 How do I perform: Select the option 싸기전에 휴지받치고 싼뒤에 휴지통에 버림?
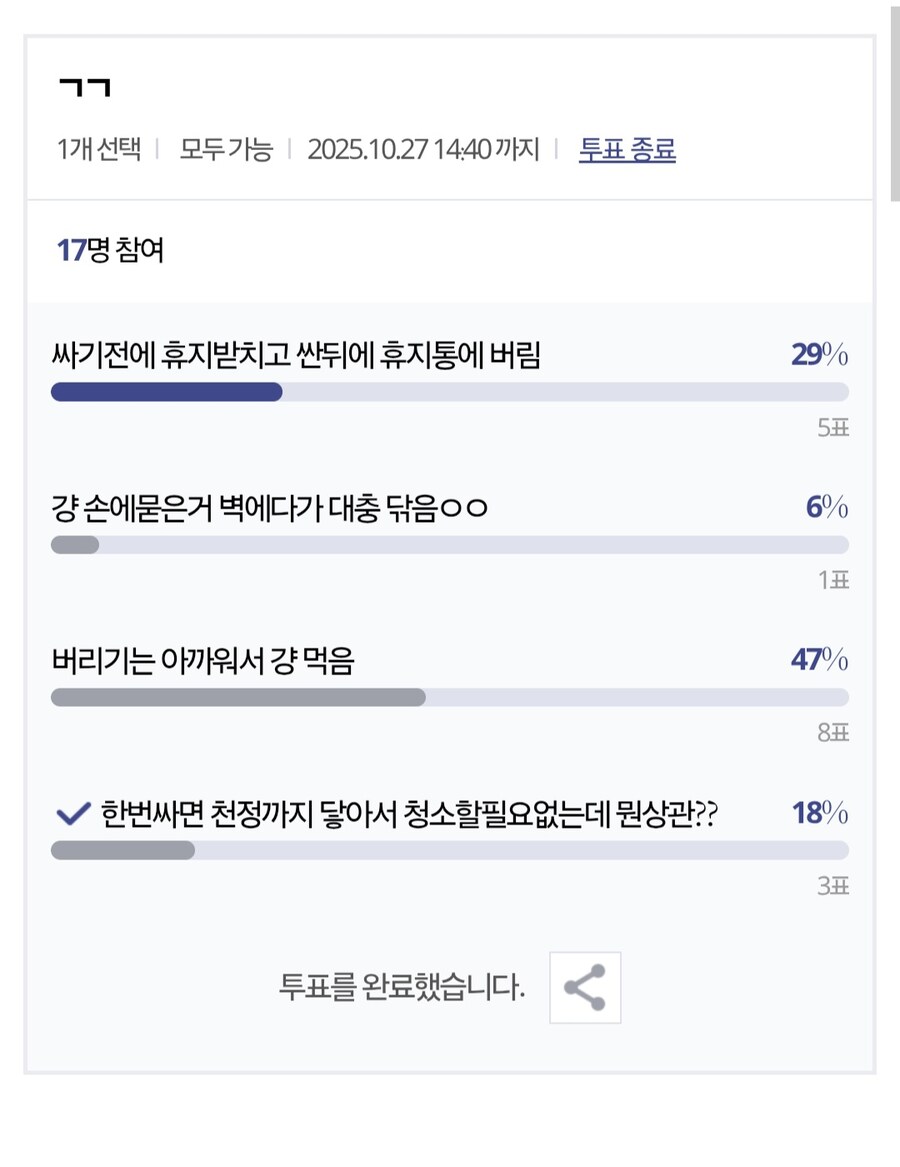[296, 355]
